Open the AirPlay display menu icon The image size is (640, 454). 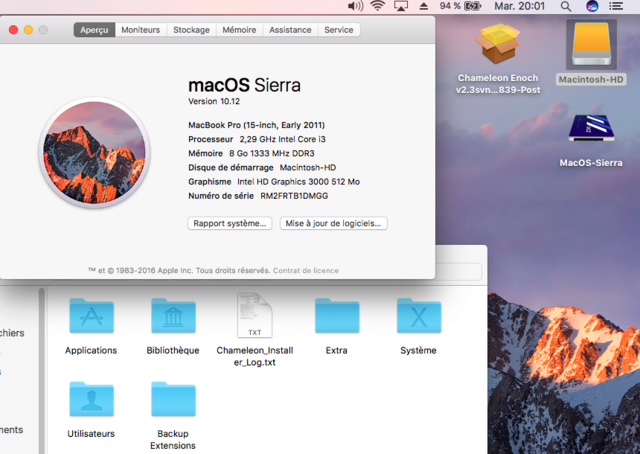pyautogui.click(x=401, y=6)
